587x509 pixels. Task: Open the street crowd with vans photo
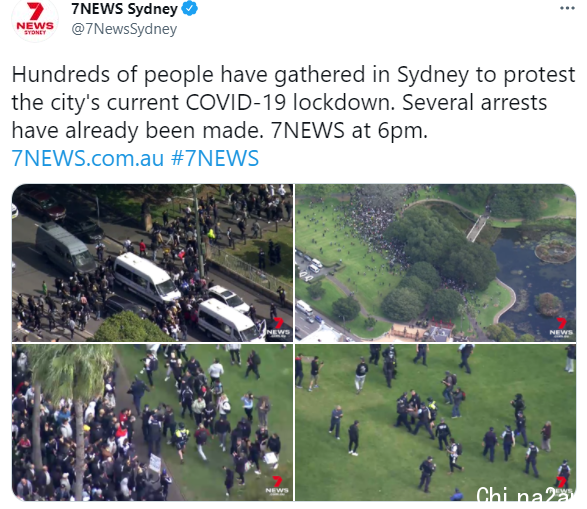[x=152, y=263]
